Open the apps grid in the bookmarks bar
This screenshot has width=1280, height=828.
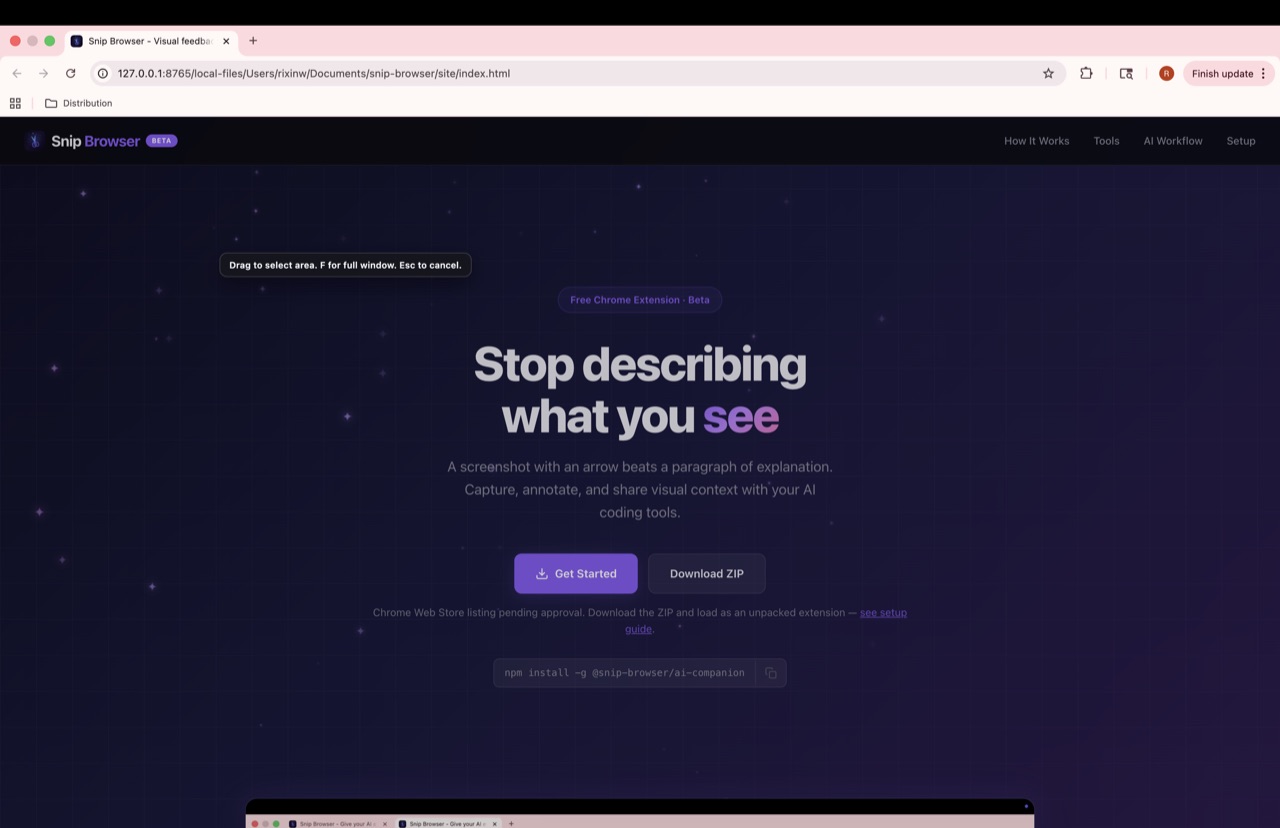(15, 103)
